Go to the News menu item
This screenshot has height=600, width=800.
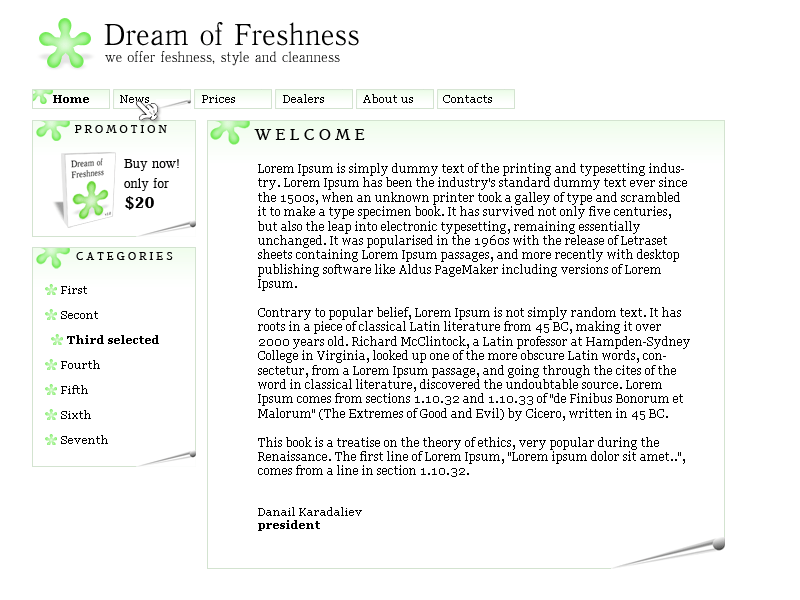pos(135,99)
